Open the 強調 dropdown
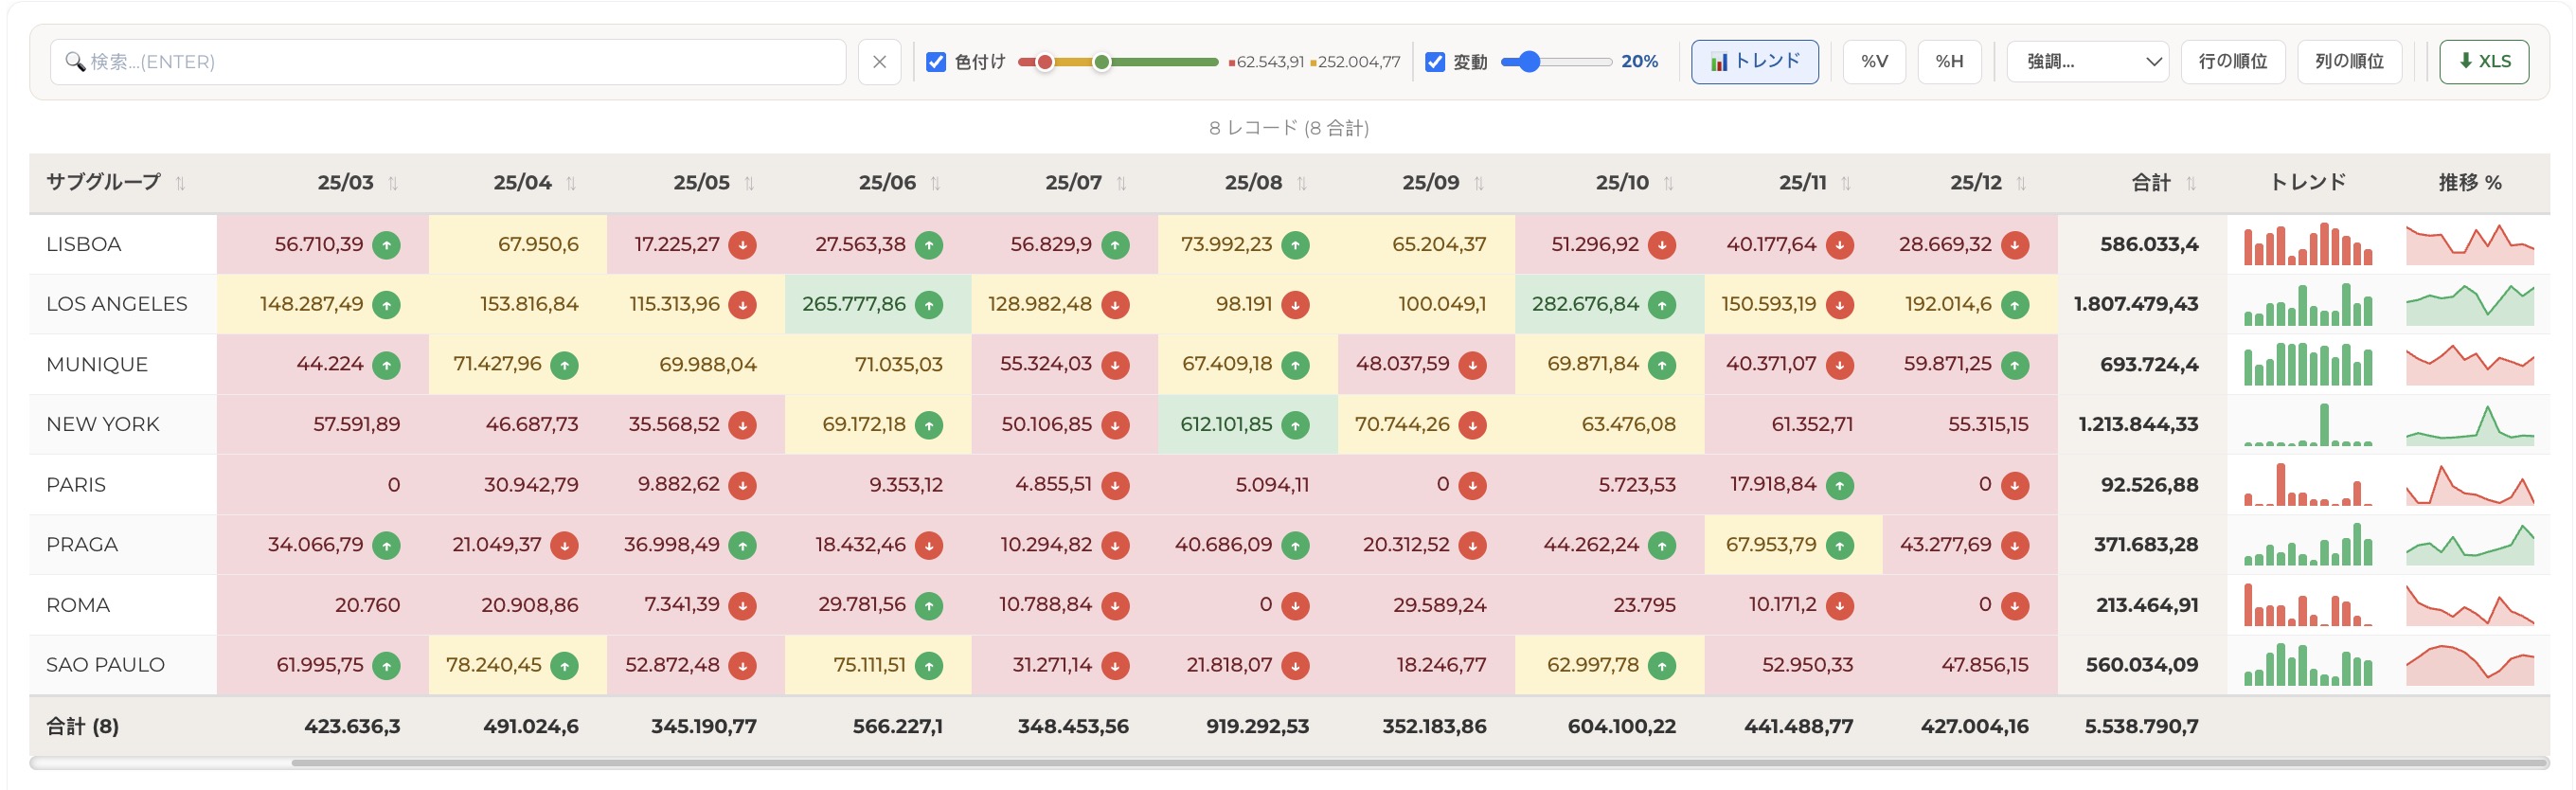 click(x=2087, y=62)
